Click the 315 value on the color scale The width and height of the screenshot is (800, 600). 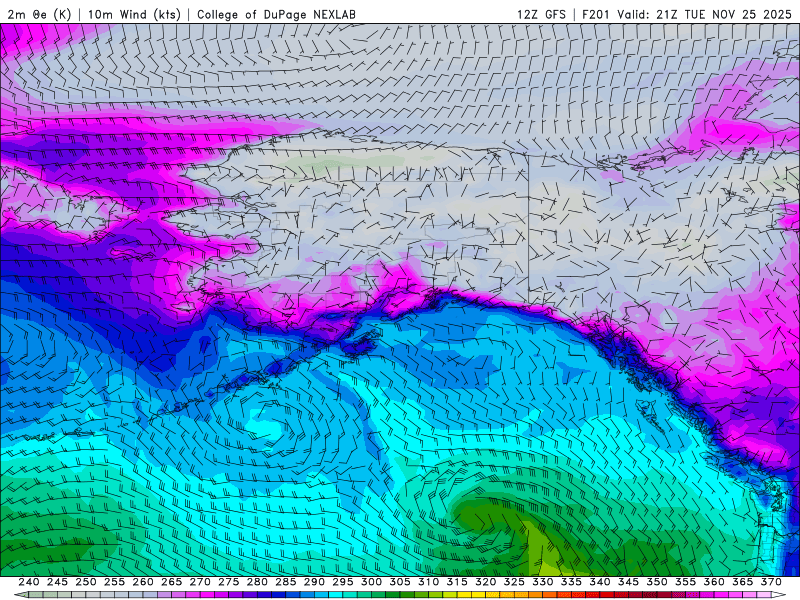(457, 582)
